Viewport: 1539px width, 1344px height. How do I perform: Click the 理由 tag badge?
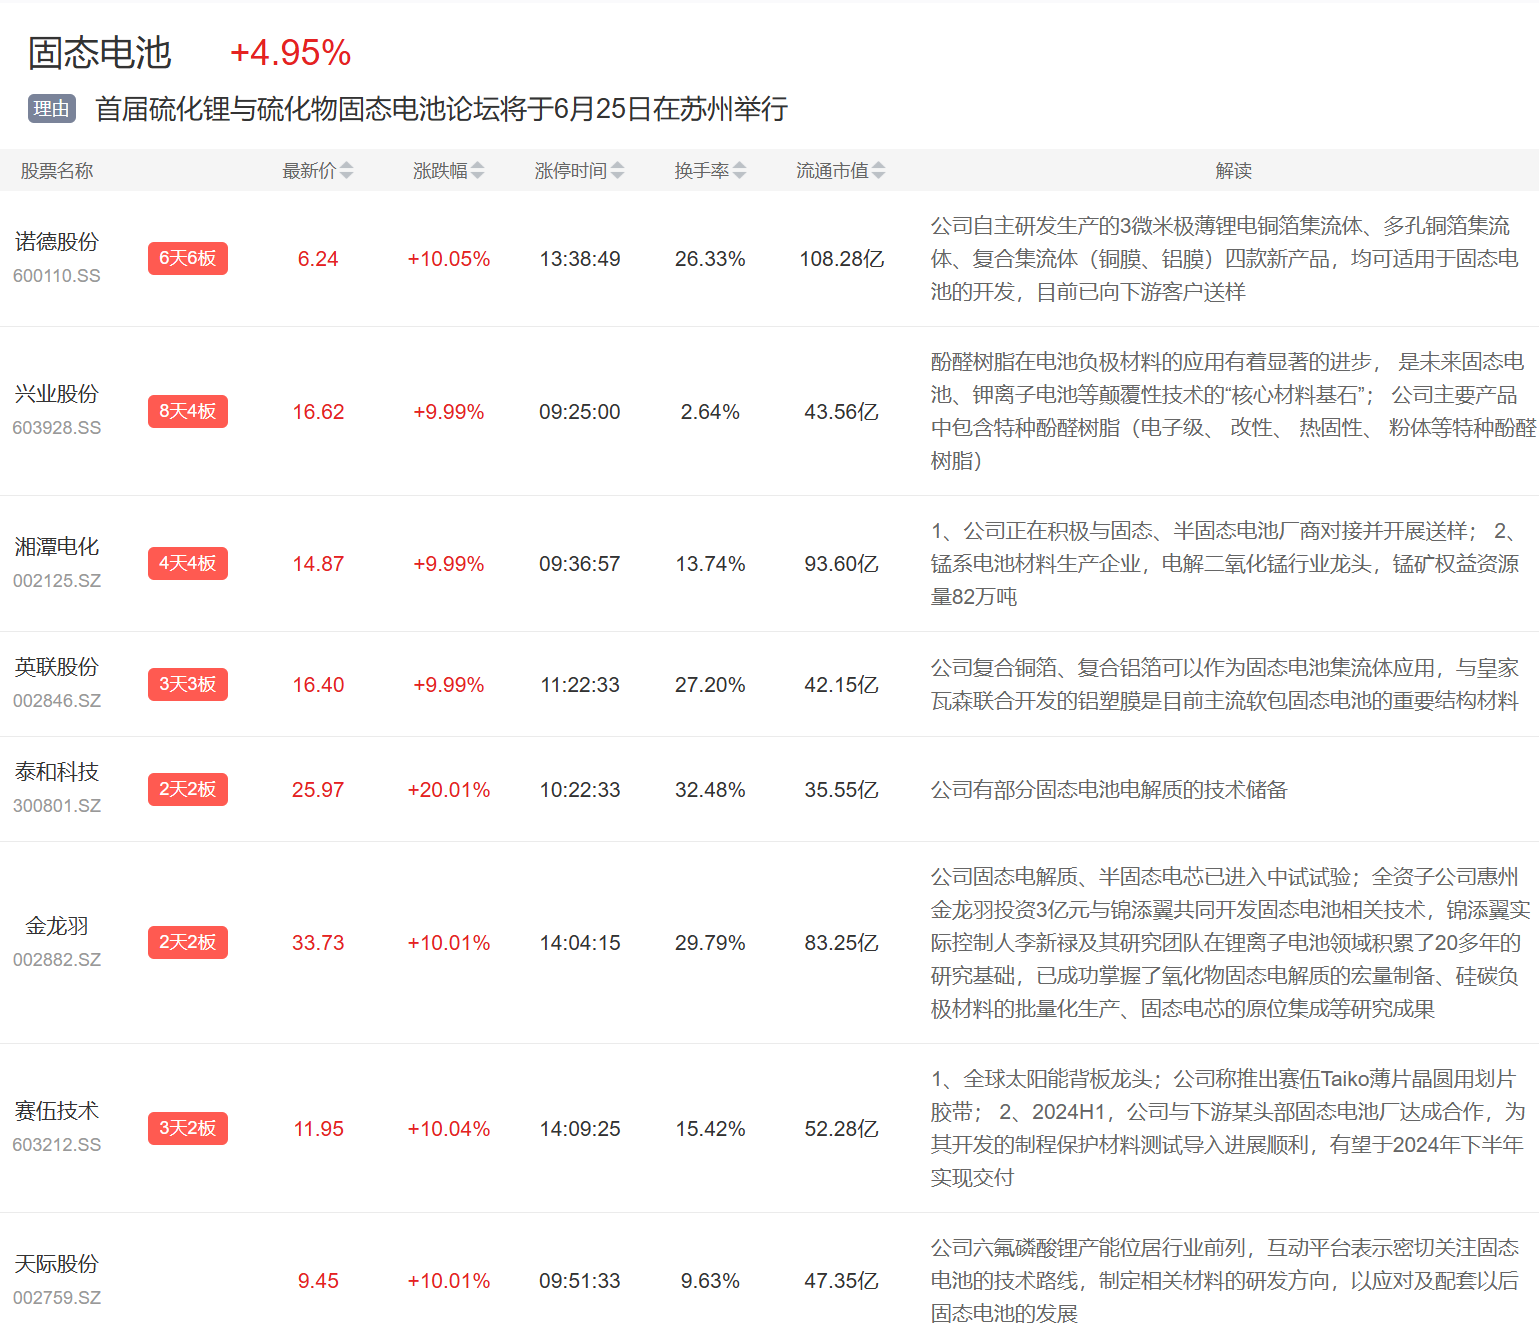coord(51,109)
